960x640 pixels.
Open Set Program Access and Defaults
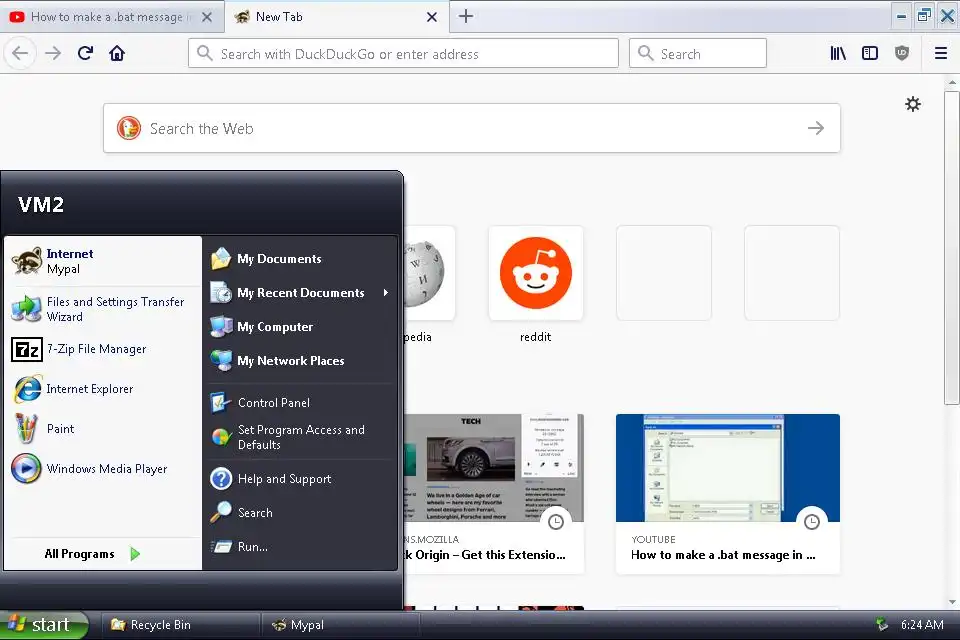300,437
